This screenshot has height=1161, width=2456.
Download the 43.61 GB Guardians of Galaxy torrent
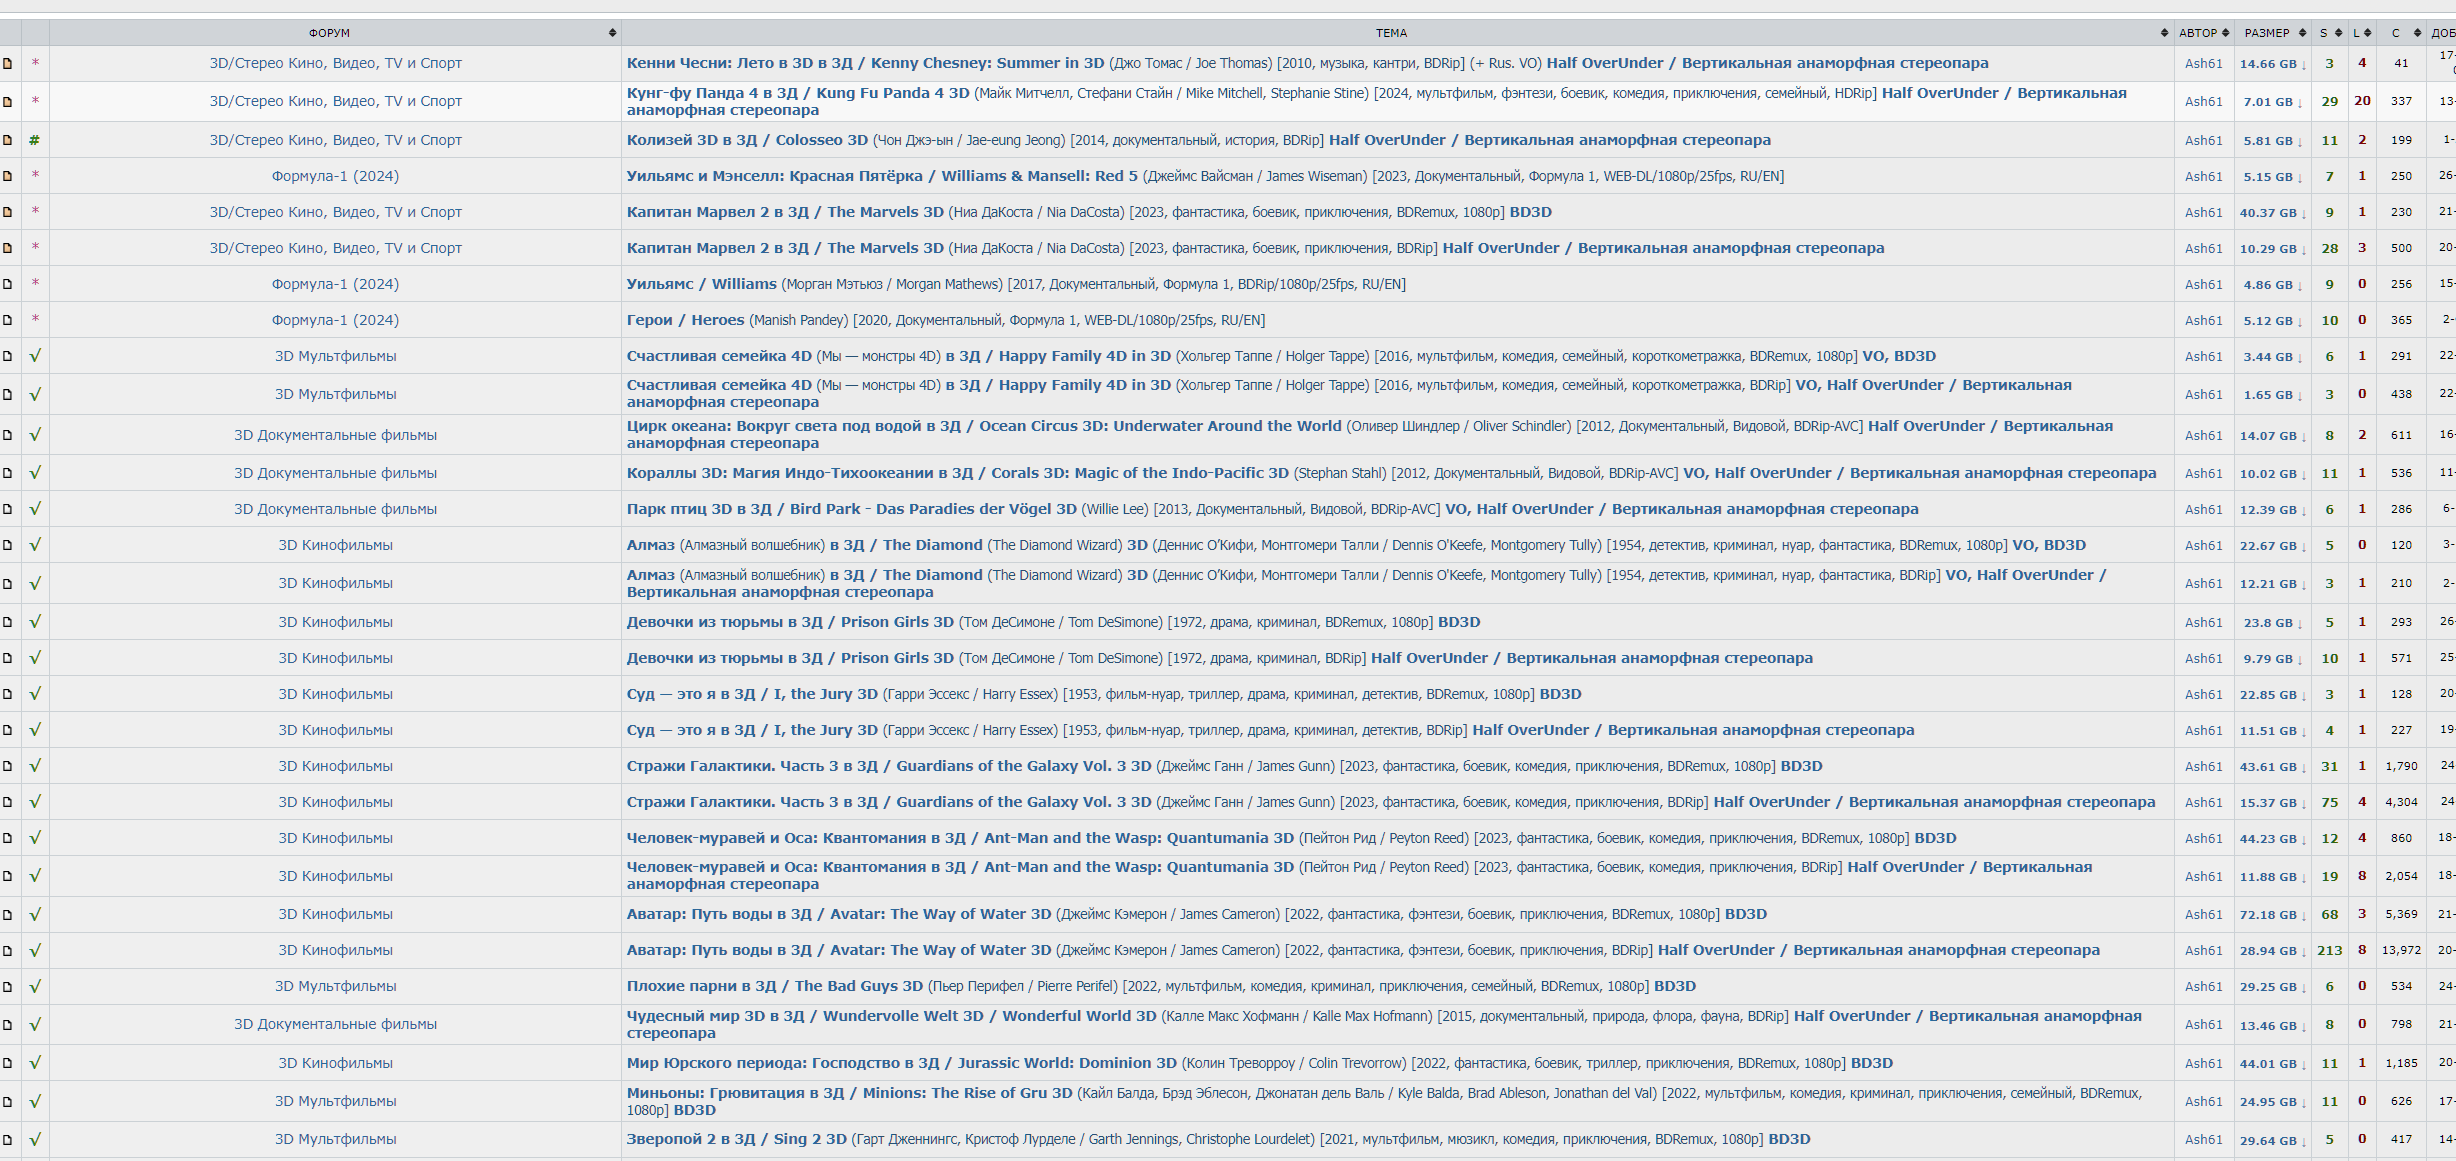pos(2272,767)
